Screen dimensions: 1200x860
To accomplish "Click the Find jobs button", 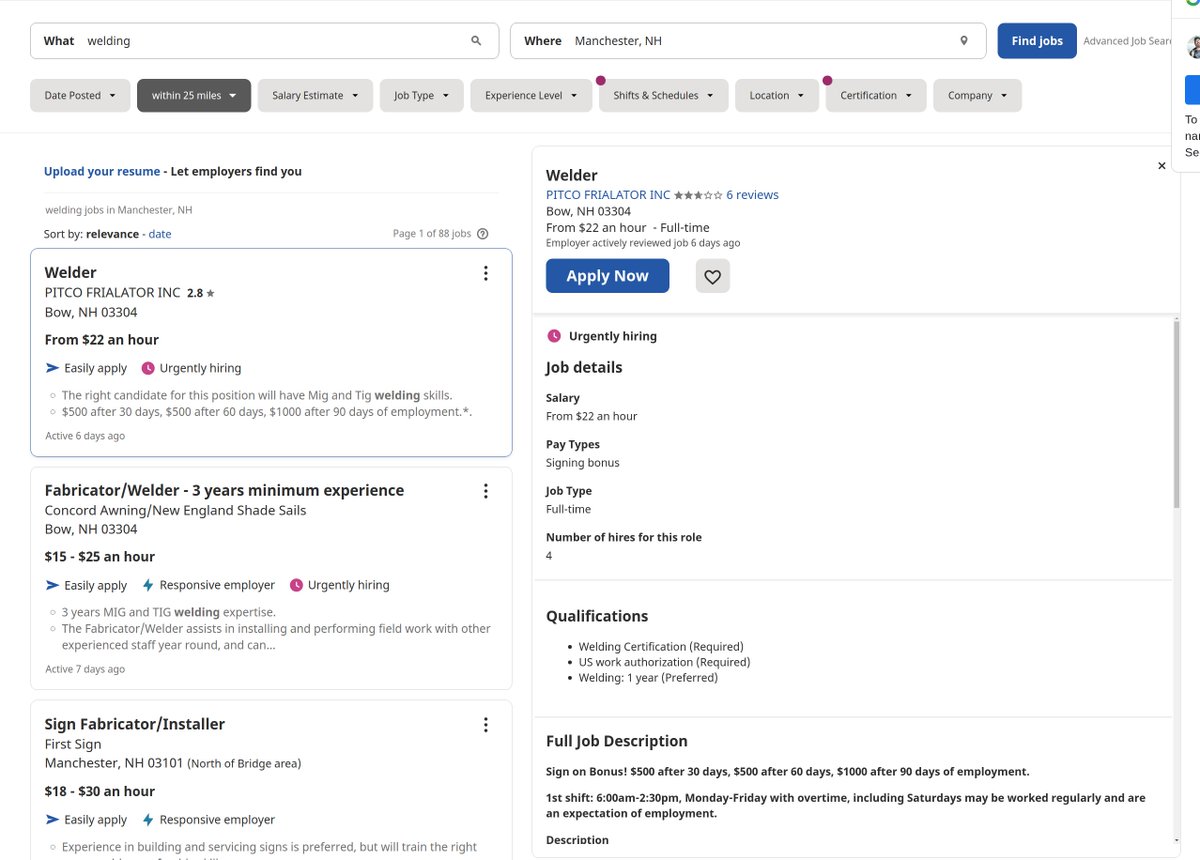I will point(1037,41).
